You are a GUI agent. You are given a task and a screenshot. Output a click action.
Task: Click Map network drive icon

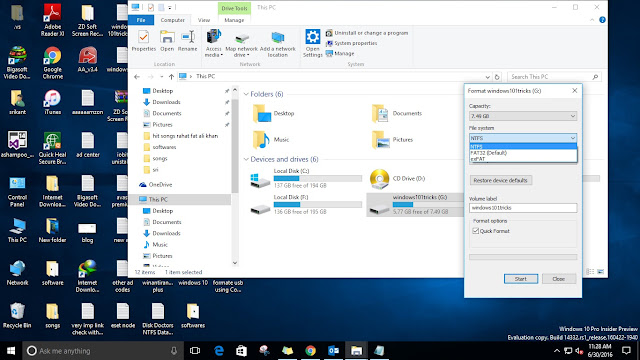(x=242, y=43)
